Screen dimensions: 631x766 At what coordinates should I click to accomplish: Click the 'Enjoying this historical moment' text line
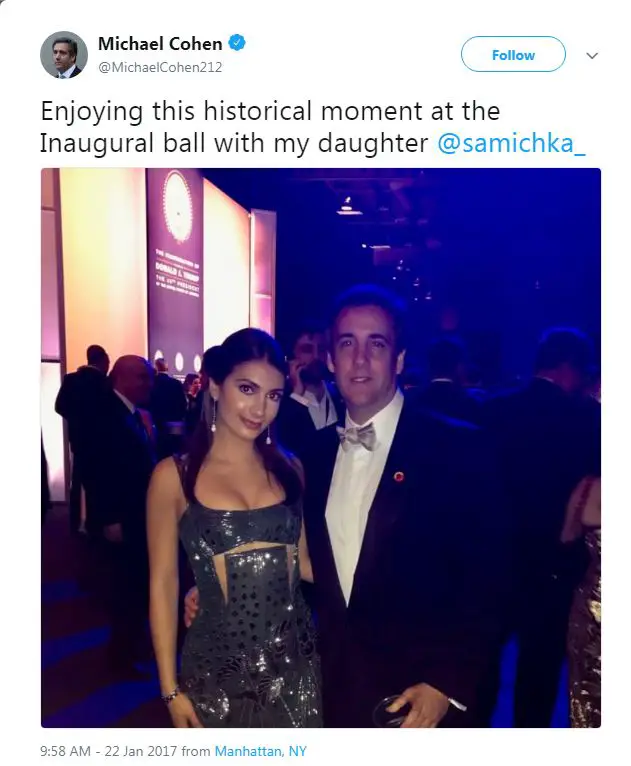270,111
